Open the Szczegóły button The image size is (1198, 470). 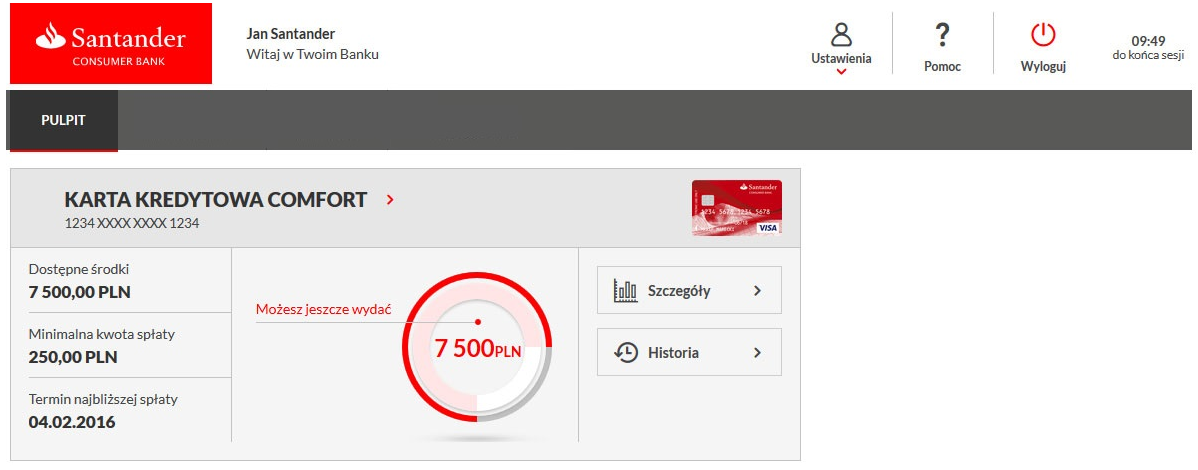(689, 290)
